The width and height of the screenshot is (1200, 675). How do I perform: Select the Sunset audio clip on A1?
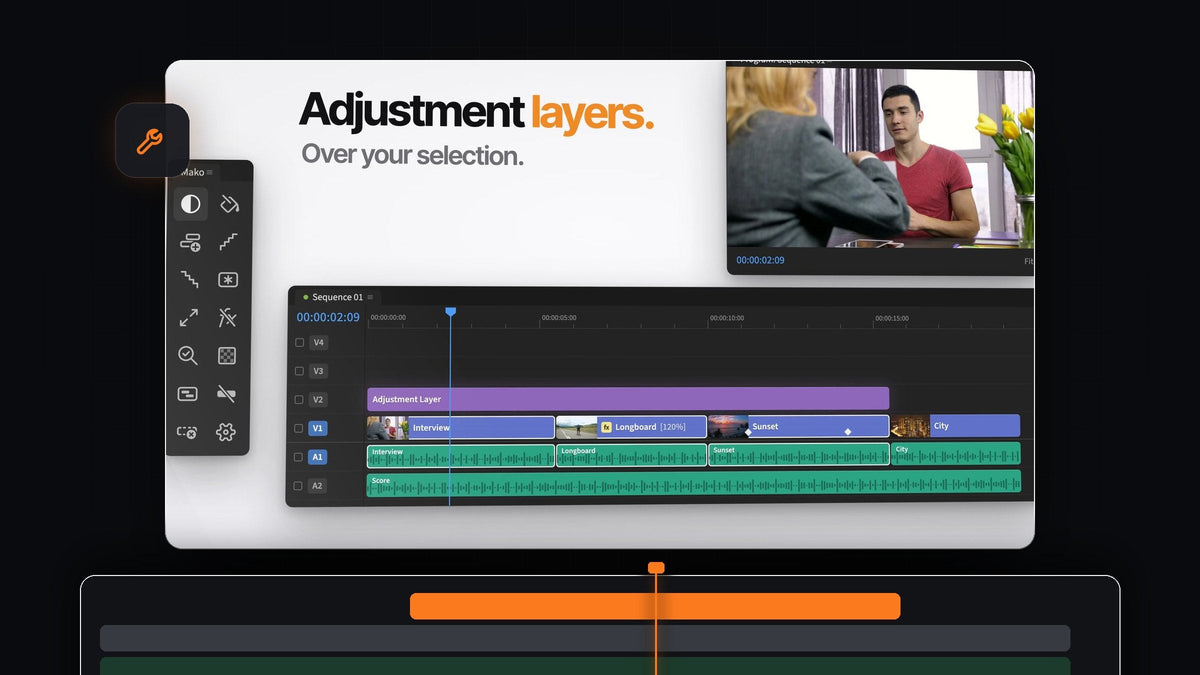799,454
